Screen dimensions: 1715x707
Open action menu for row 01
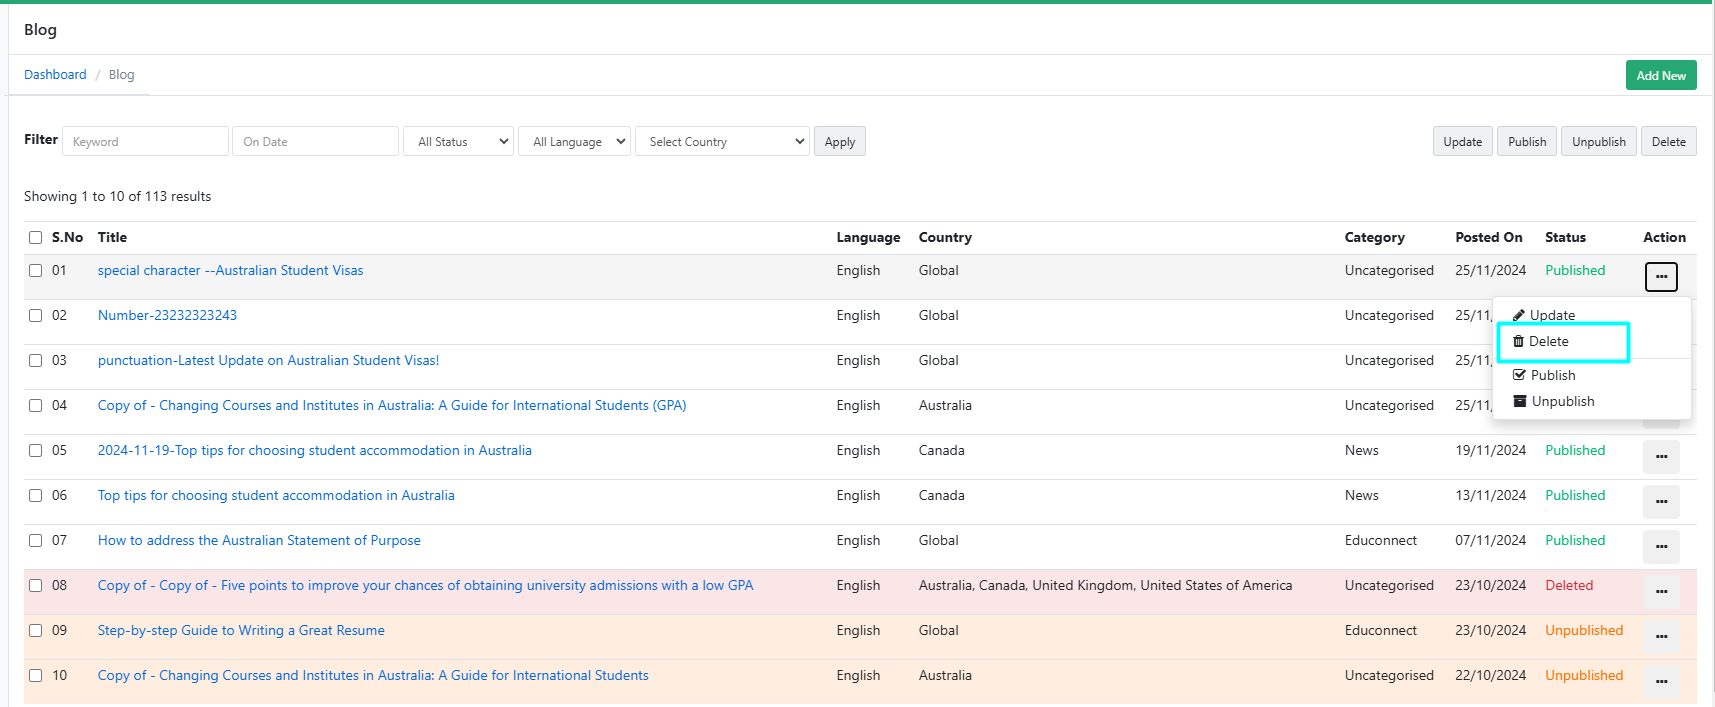click(1661, 277)
